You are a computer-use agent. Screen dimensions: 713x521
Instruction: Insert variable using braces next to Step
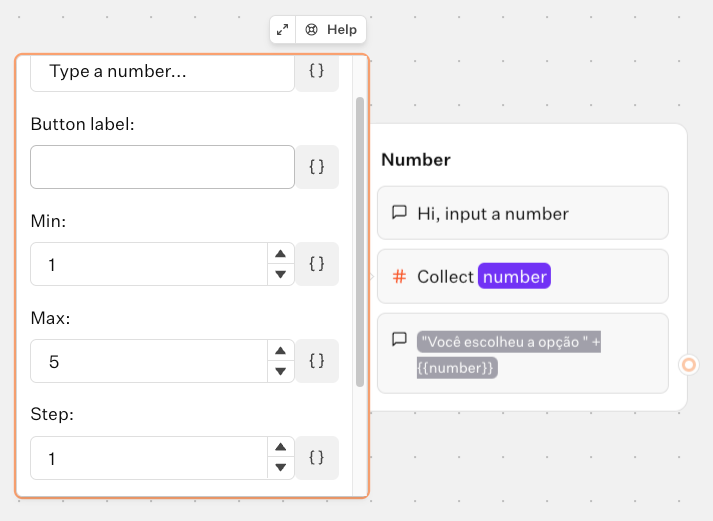coord(317,458)
